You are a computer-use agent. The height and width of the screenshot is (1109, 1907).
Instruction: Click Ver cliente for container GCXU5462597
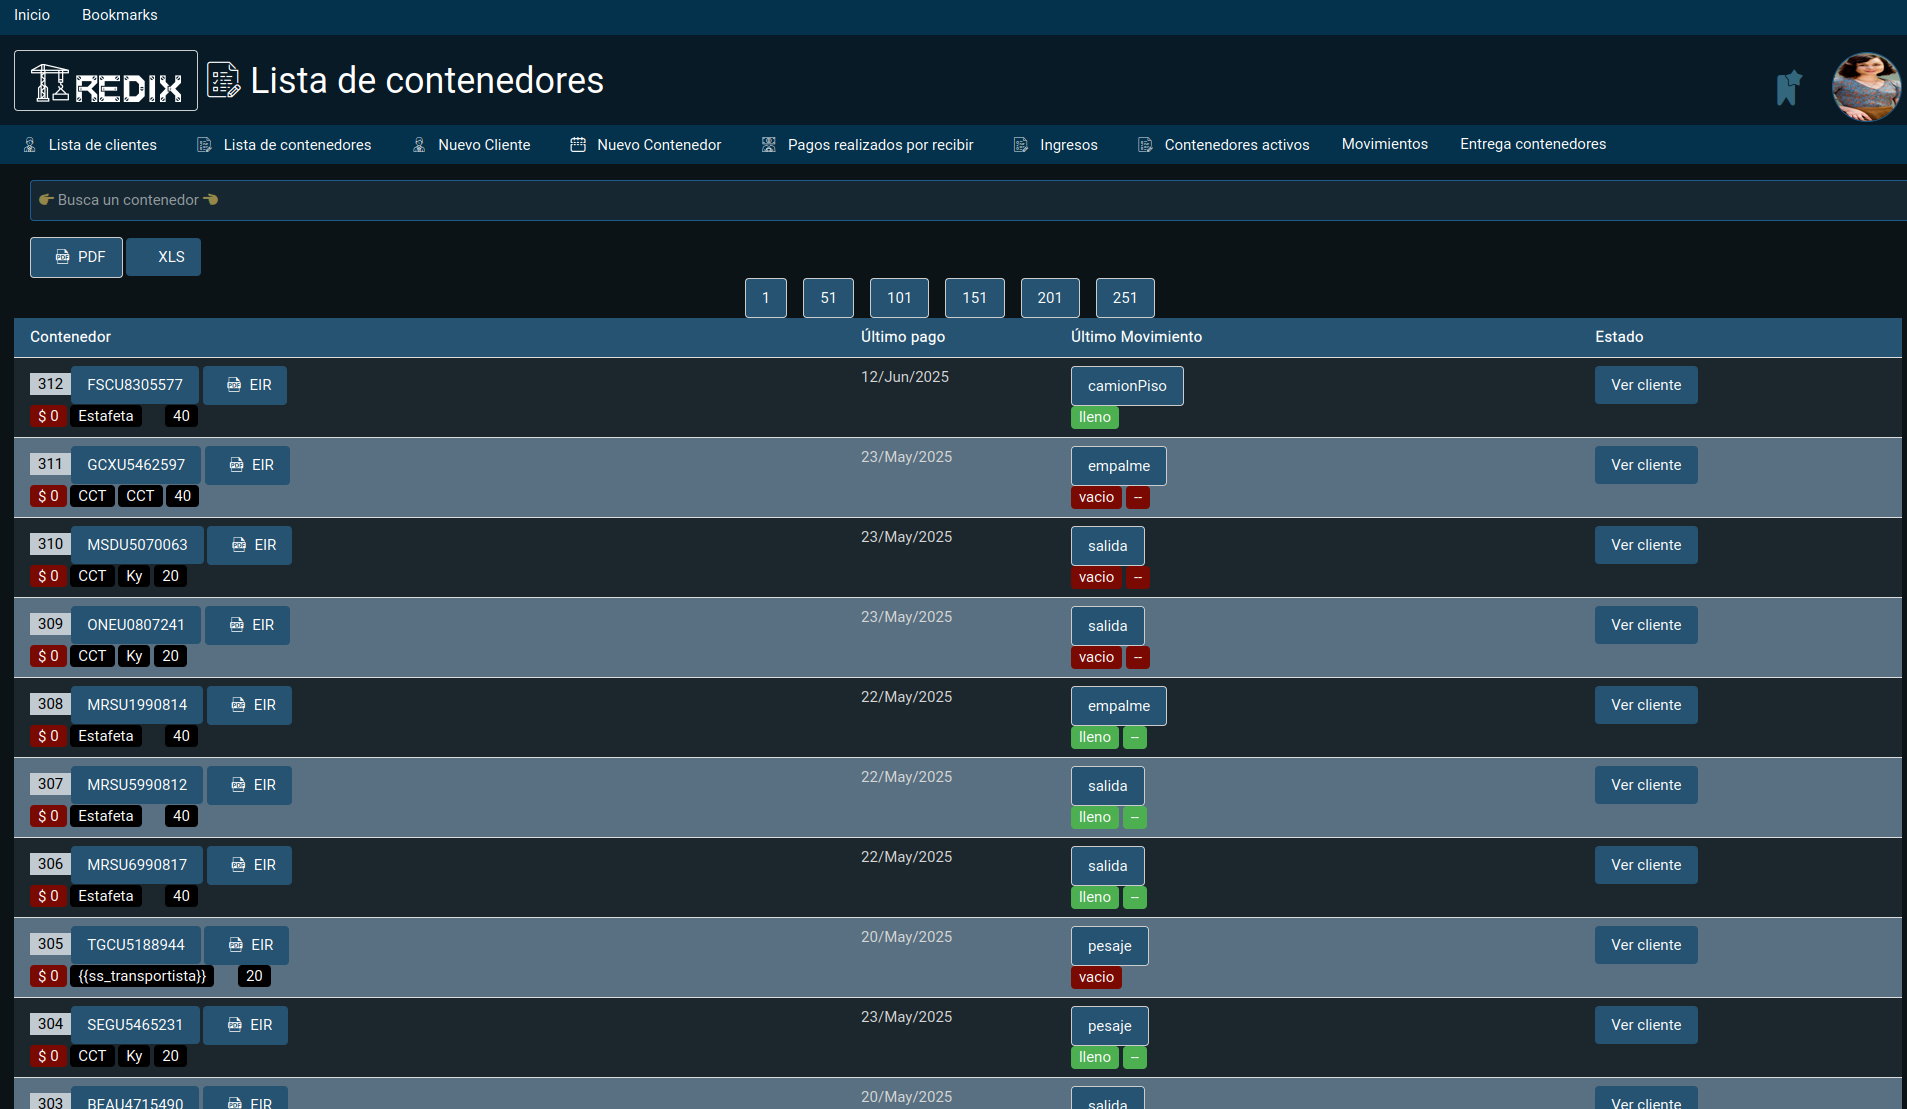(x=1646, y=465)
